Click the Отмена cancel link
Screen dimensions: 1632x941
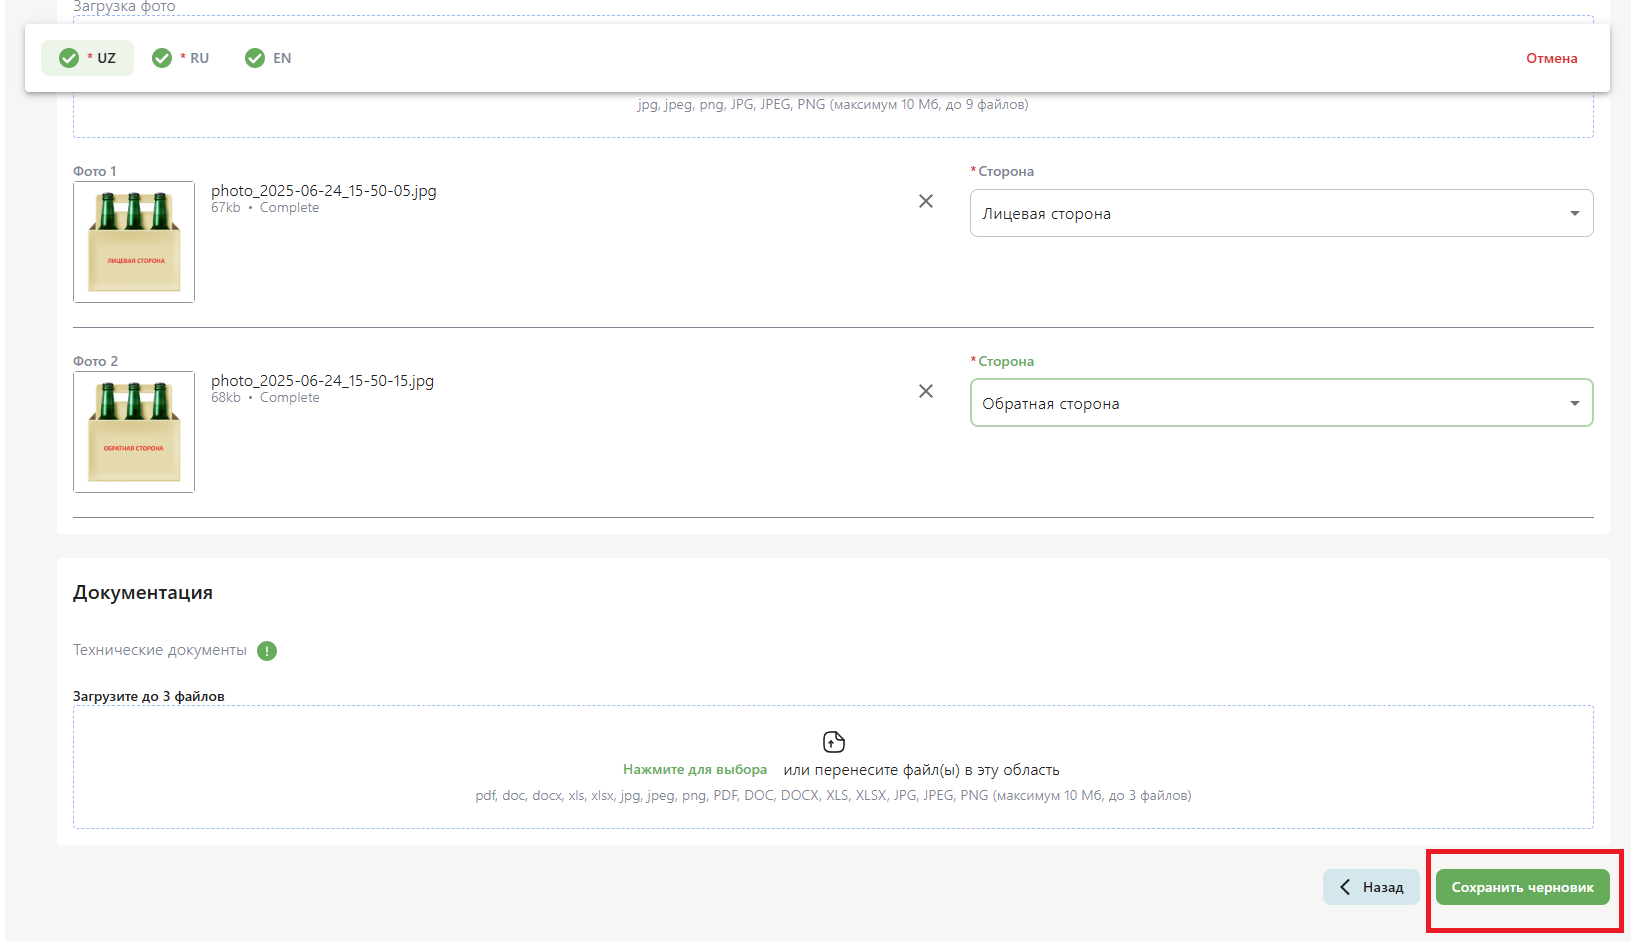pos(1551,58)
